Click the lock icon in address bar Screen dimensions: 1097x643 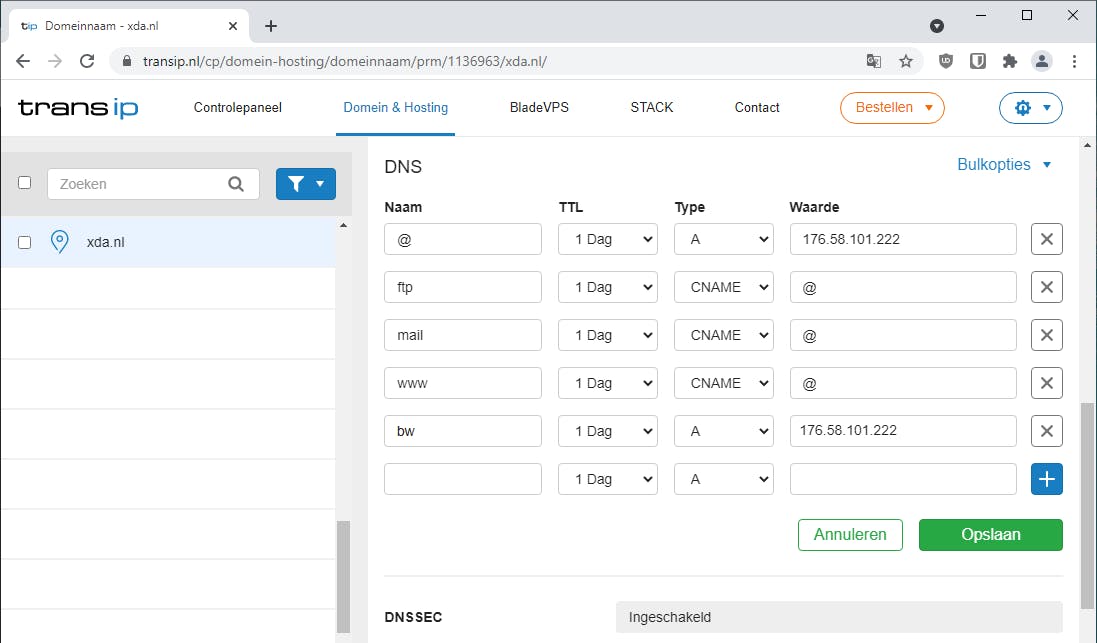click(x=127, y=61)
